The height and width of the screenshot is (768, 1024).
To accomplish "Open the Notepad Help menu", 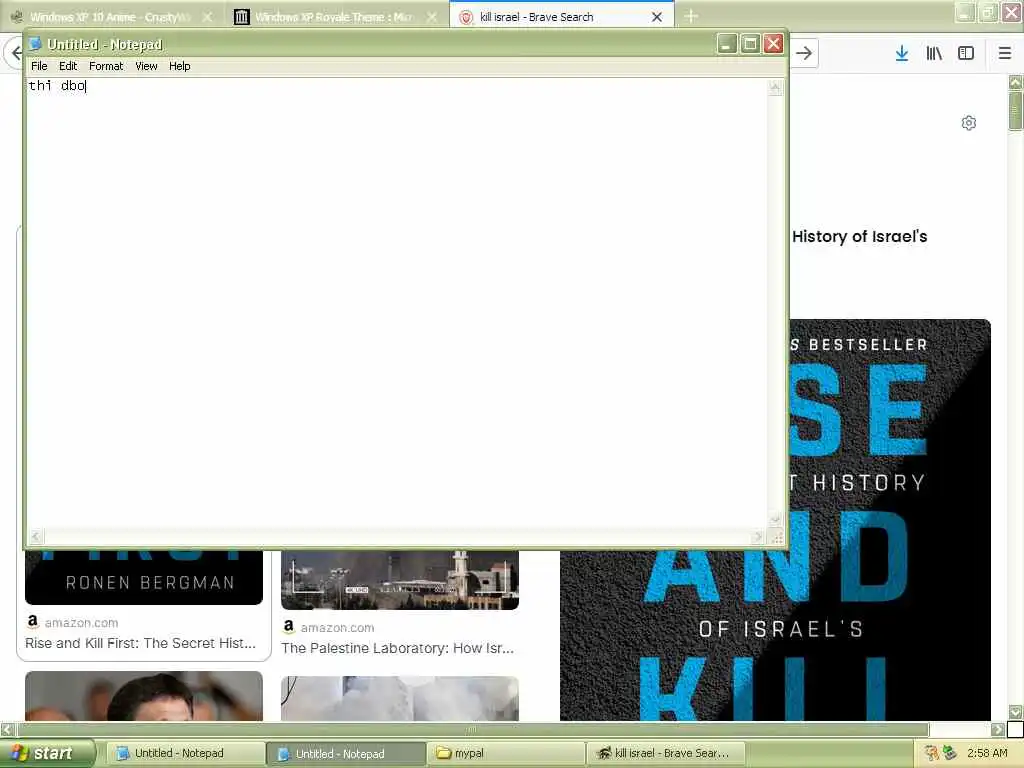I will 180,66.
